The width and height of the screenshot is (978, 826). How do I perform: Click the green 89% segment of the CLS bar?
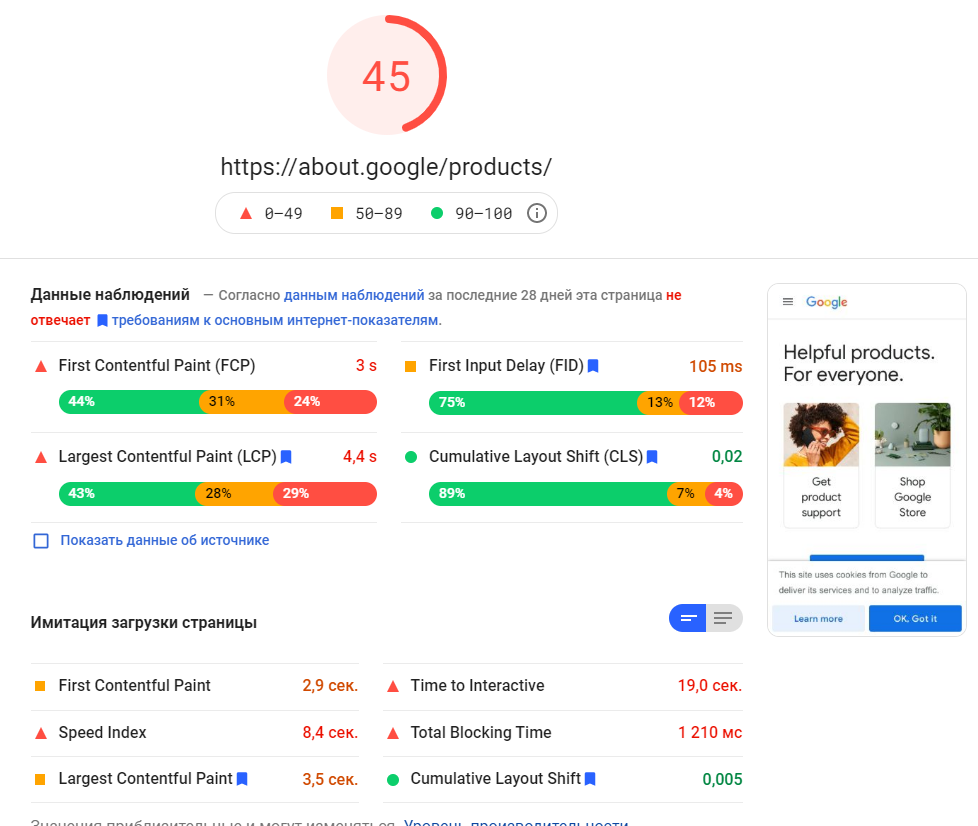coord(548,493)
